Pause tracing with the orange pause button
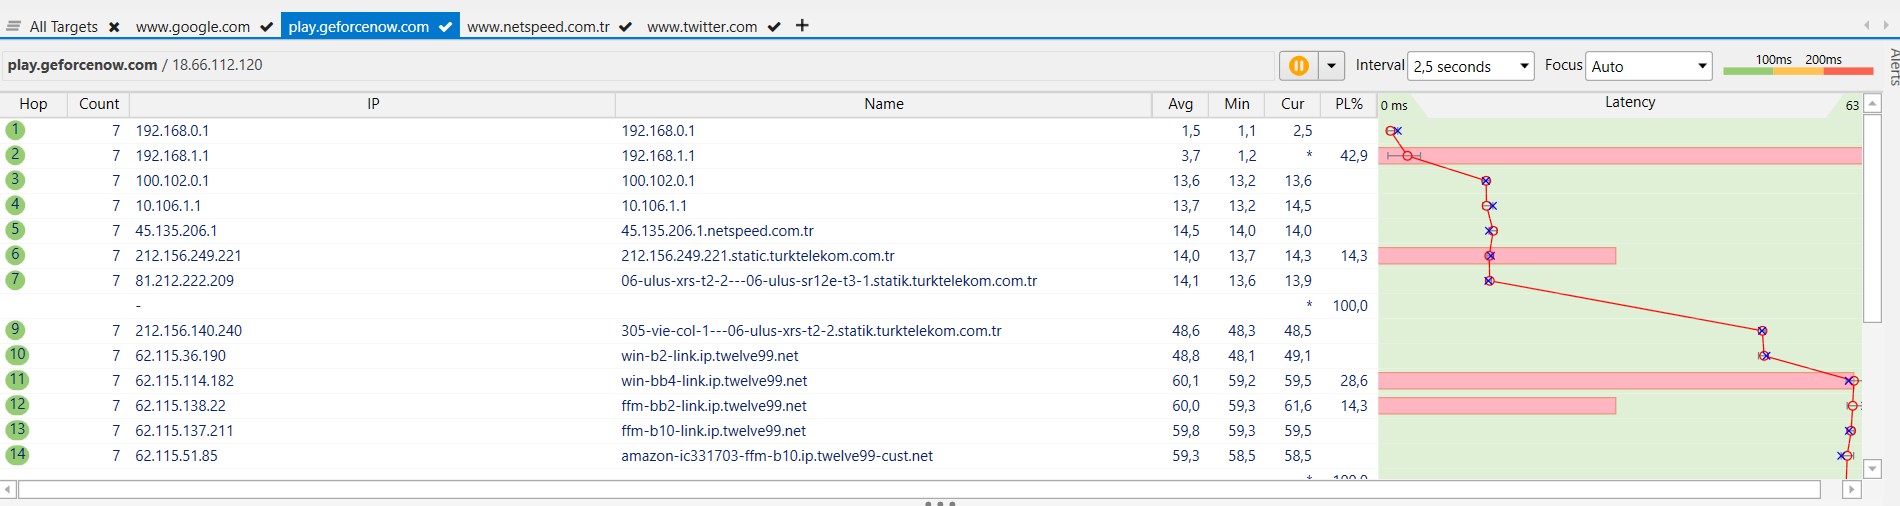Image resolution: width=1900 pixels, height=506 pixels. [1298, 66]
